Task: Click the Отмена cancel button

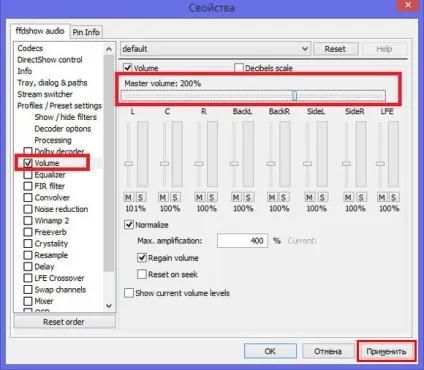Action: point(328,351)
